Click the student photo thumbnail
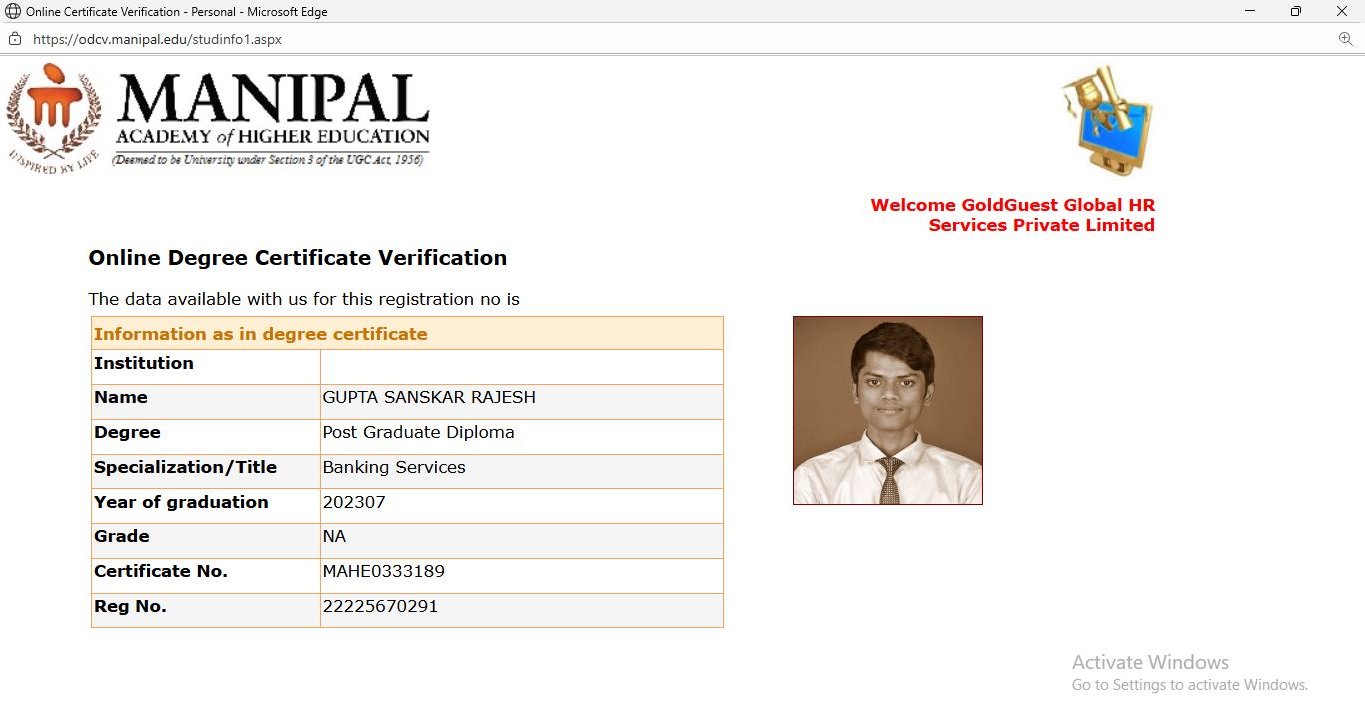This screenshot has width=1365, height=712. tap(887, 410)
